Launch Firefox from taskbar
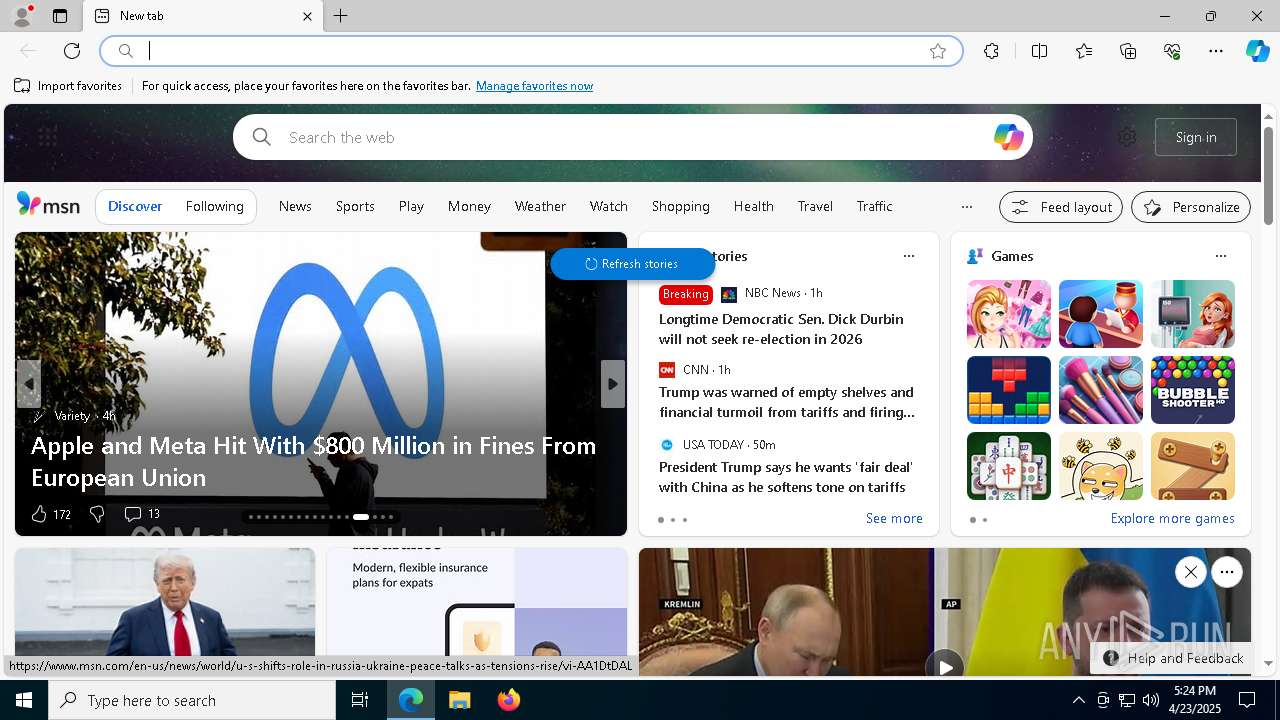 [x=508, y=700]
